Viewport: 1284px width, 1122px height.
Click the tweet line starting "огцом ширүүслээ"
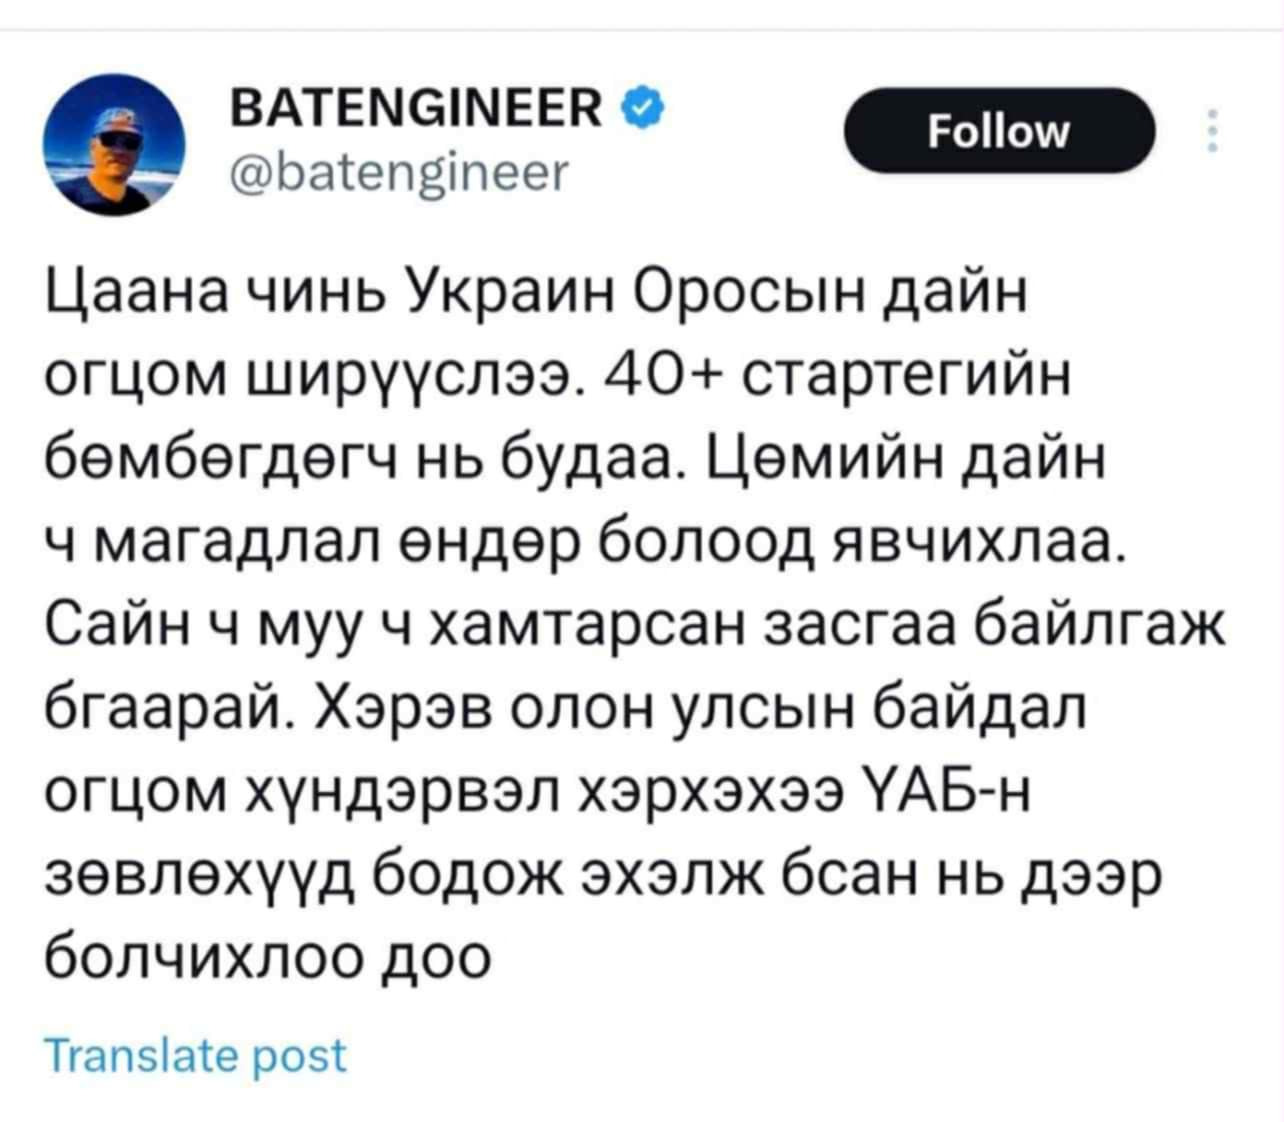tap(558, 377)
